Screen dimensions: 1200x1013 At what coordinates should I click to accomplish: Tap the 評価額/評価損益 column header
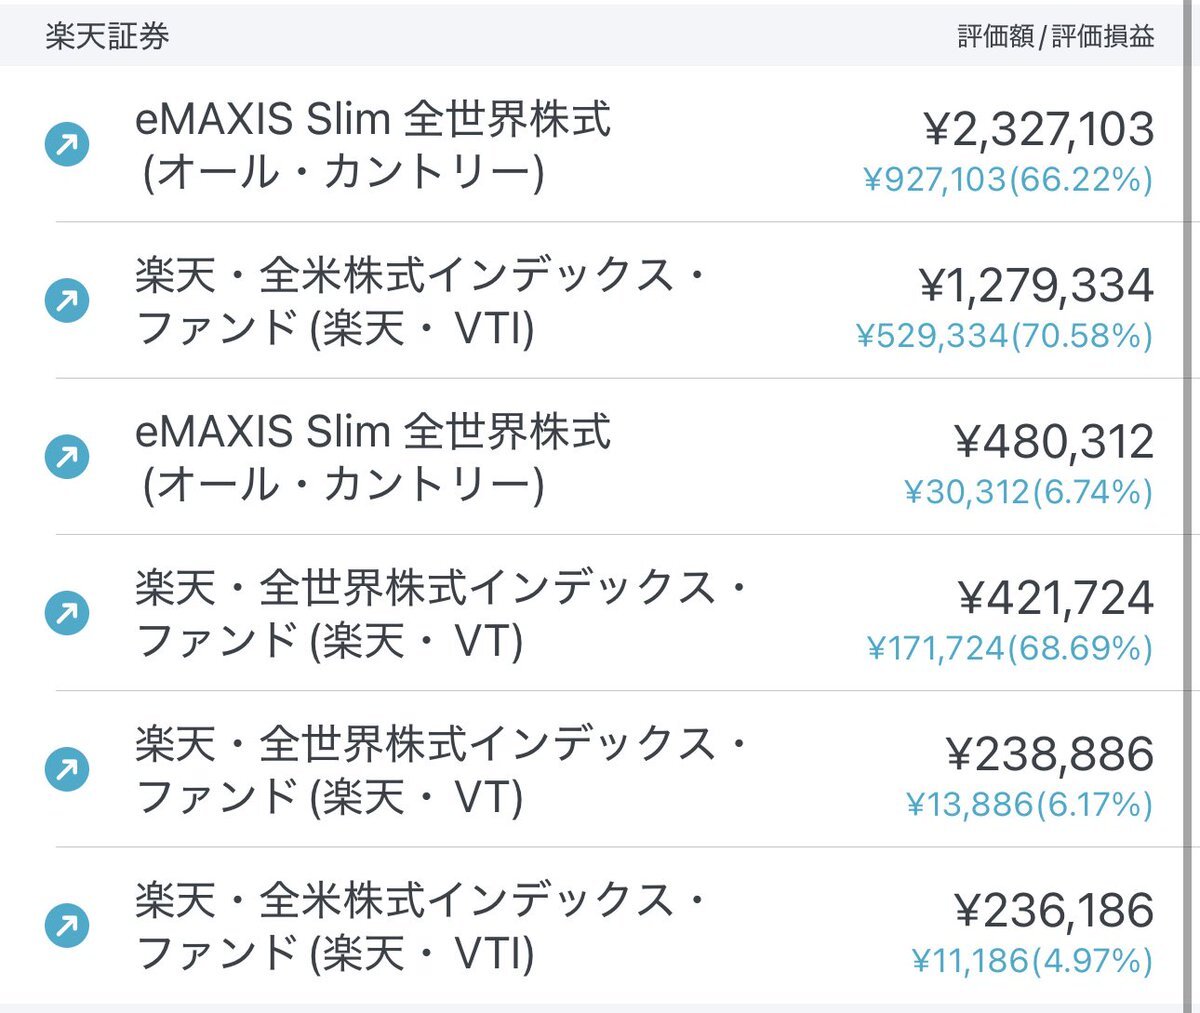pyautogui.click(x=1056, y=37)
